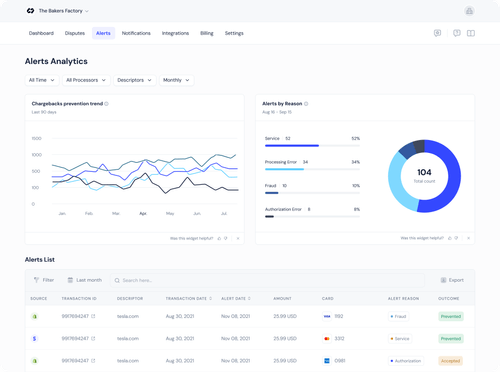The width and height of the screenshot is (500, 372).
Task: Click the Fraud alert reason tag
Action: (x=398, y=316)
